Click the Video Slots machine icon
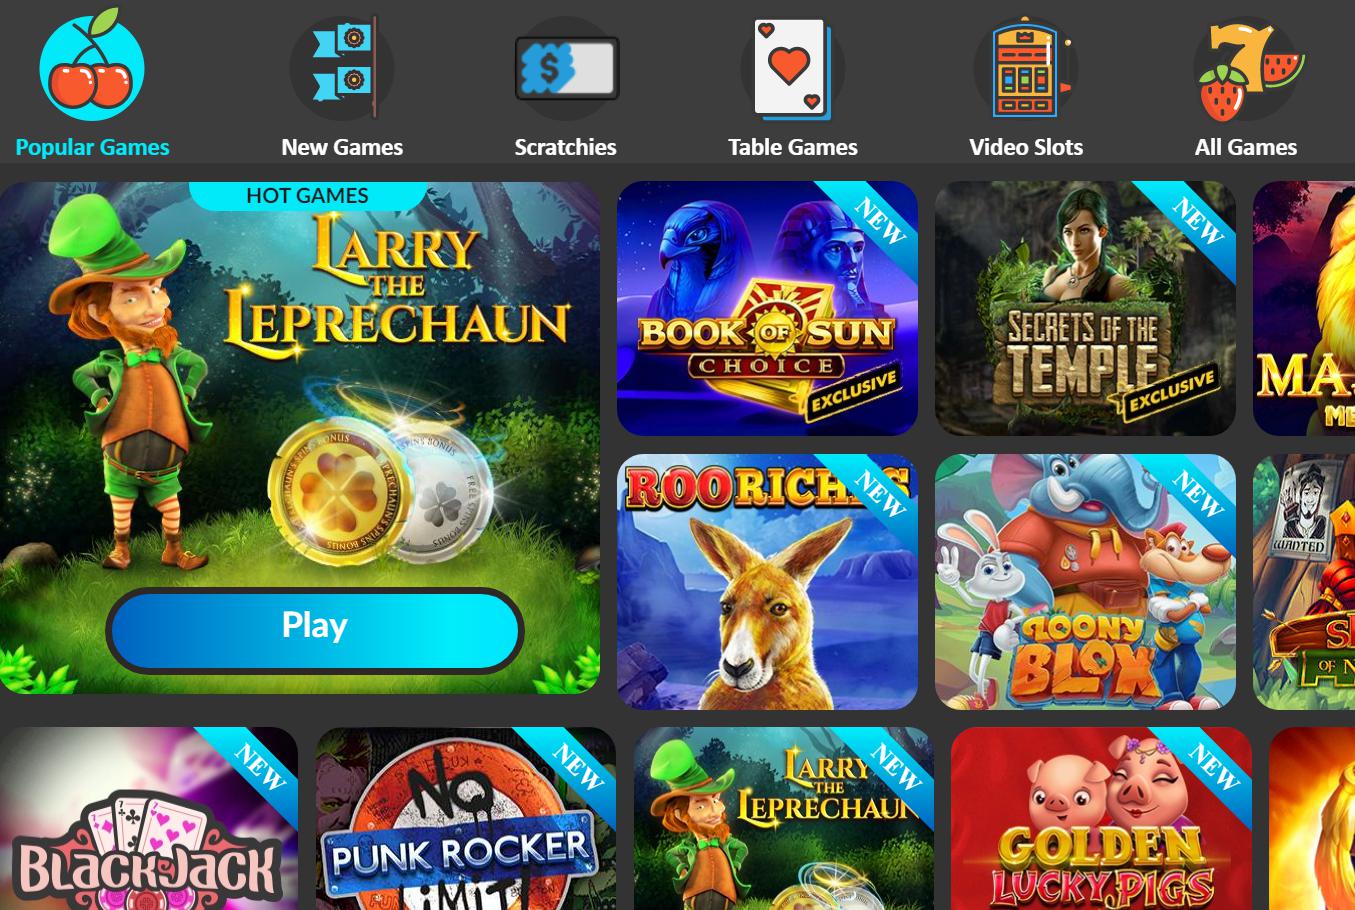The image size is (1355, 910). (1026, 68)
